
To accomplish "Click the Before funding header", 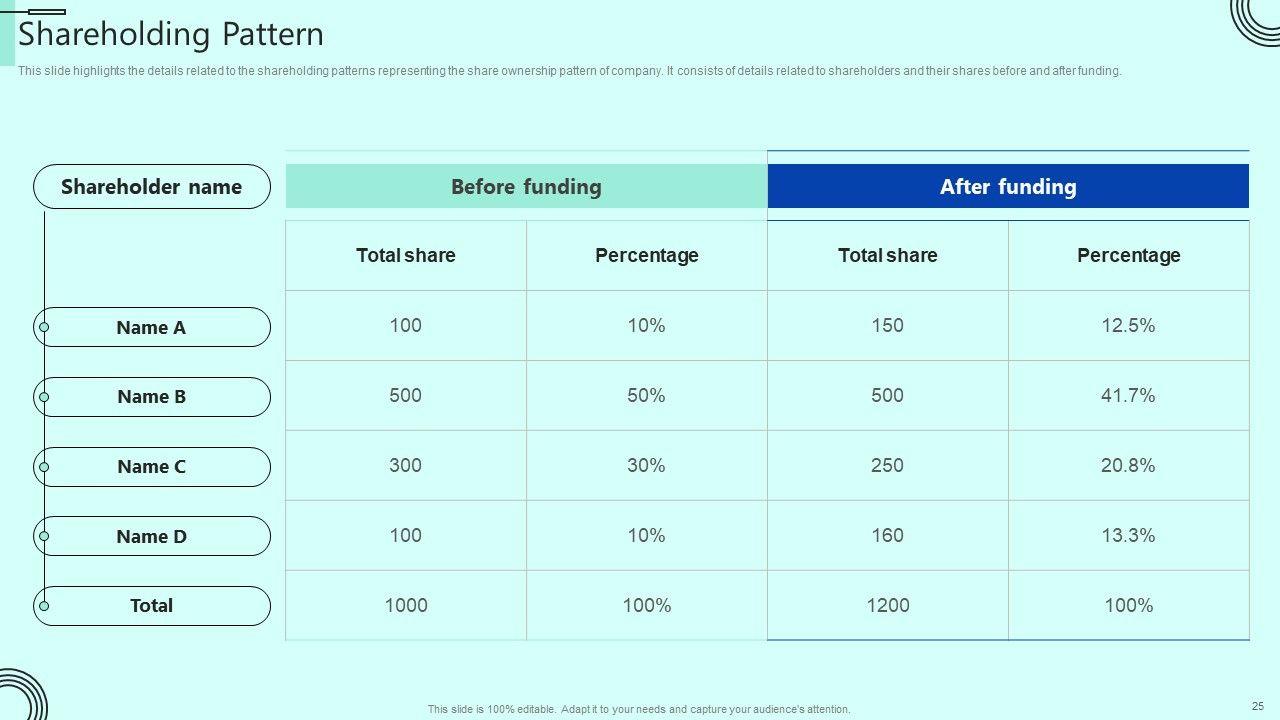I will [x=526, y=187].
